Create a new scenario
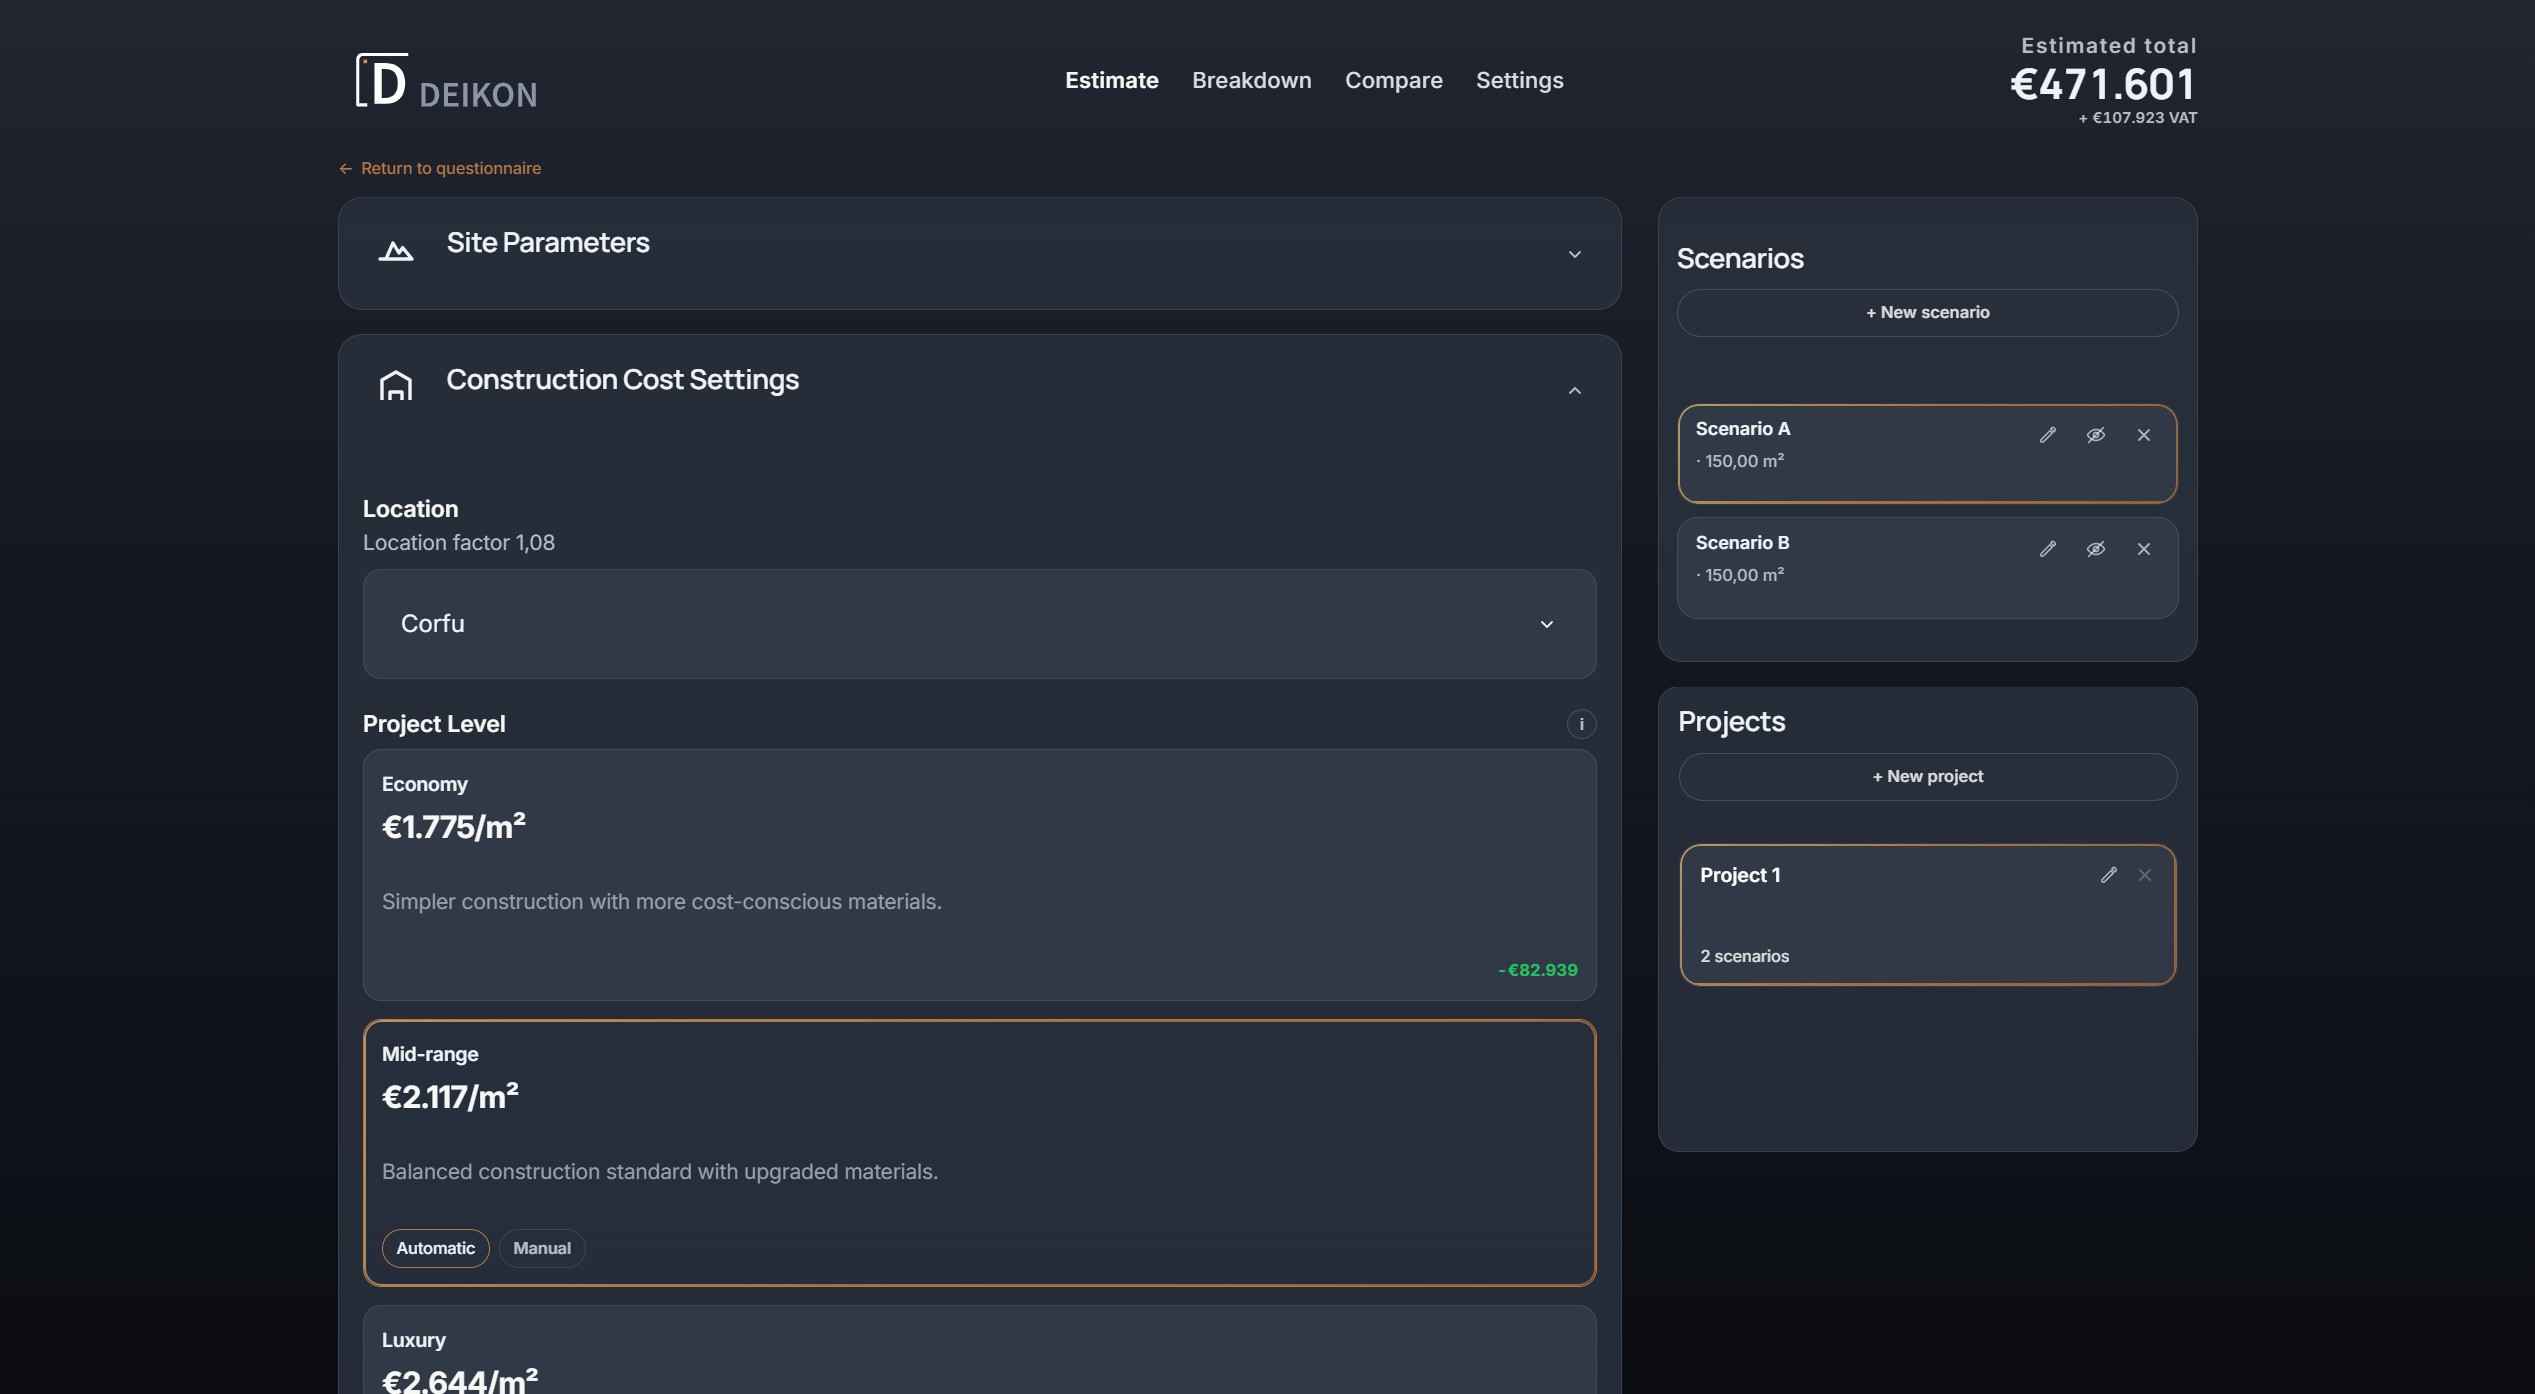The image size is (2535, 1394). 1927,313
